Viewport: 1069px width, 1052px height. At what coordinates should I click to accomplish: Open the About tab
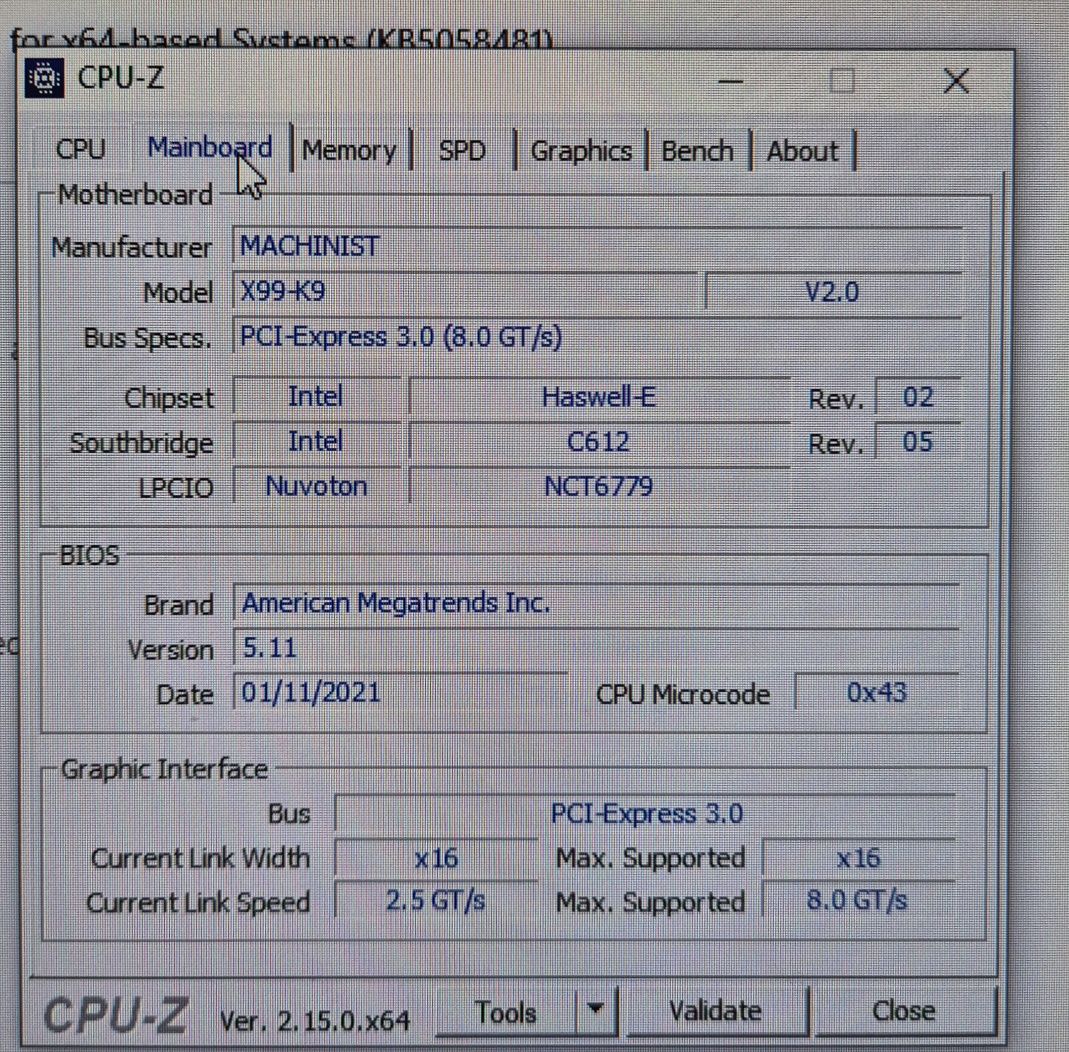click(x=802, y=151)
